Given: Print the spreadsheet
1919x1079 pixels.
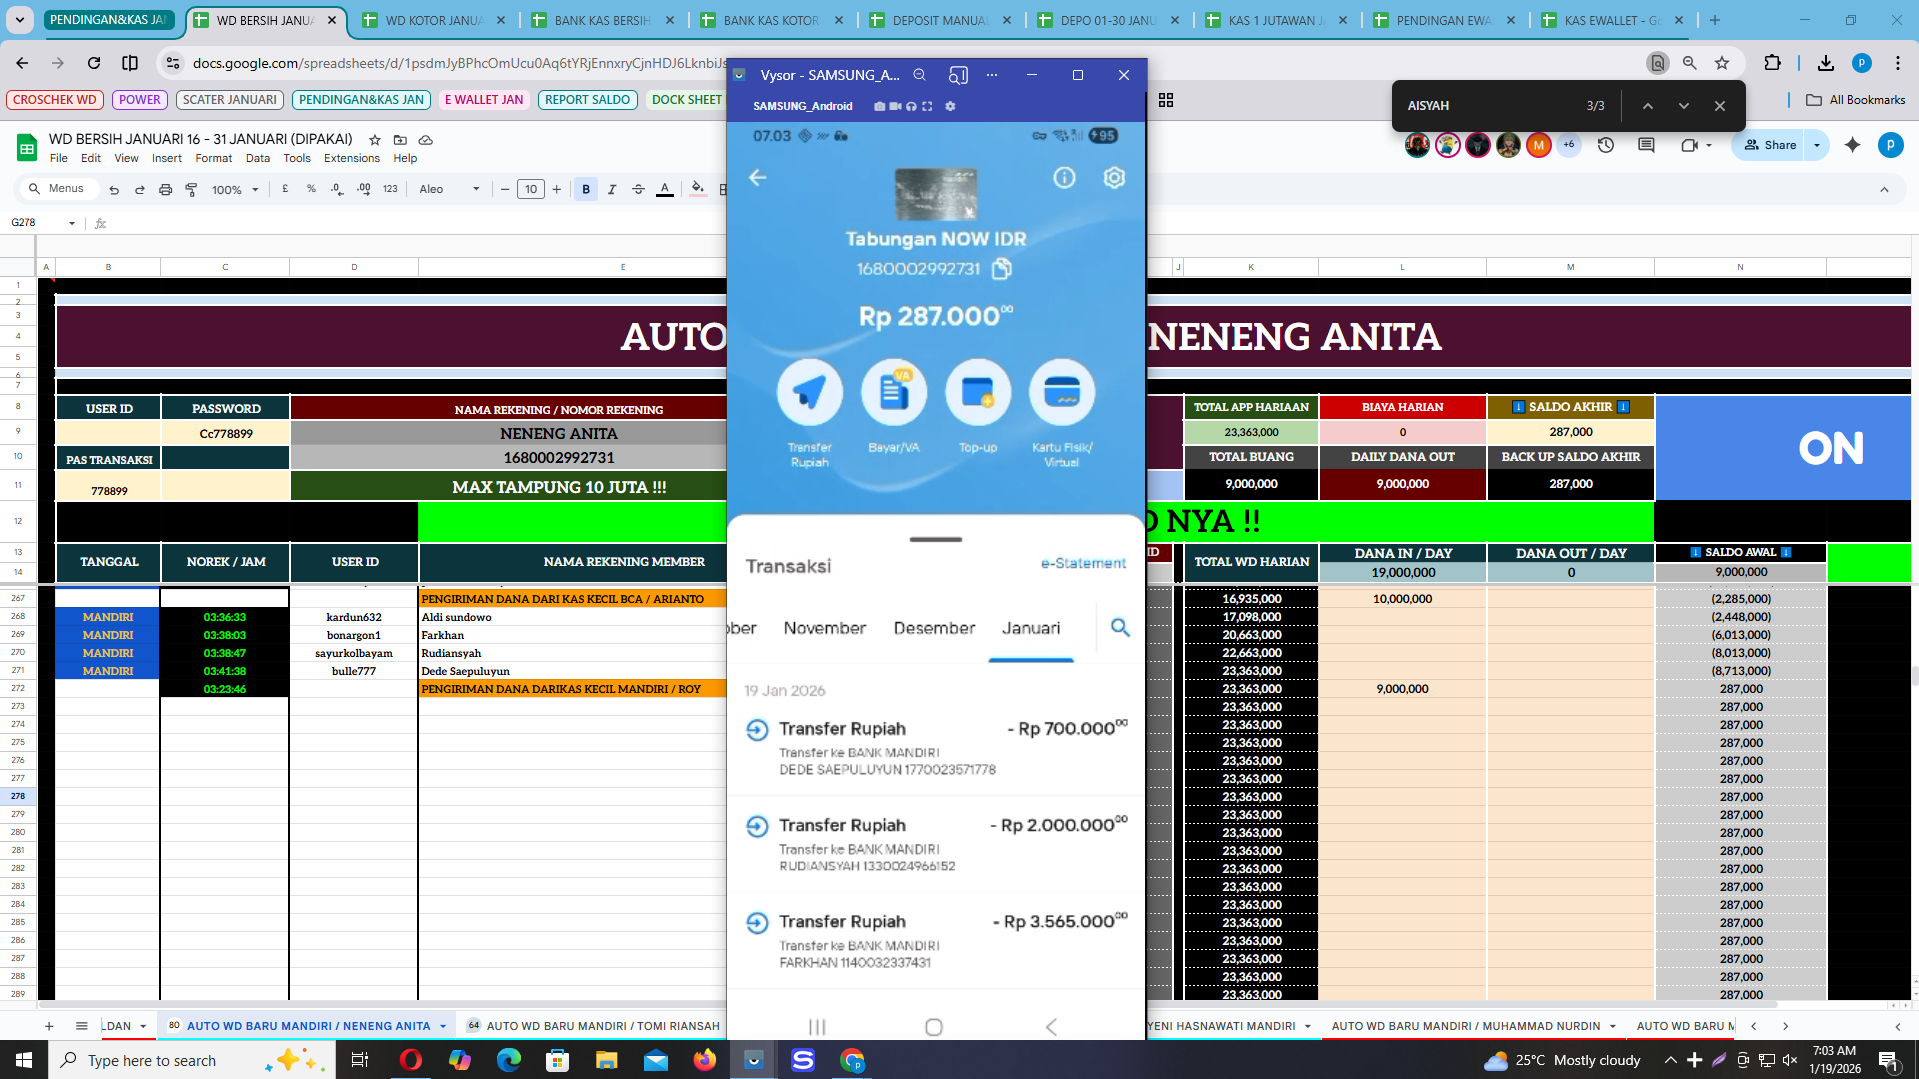Looking at the screenshot, I should (166, 189).
